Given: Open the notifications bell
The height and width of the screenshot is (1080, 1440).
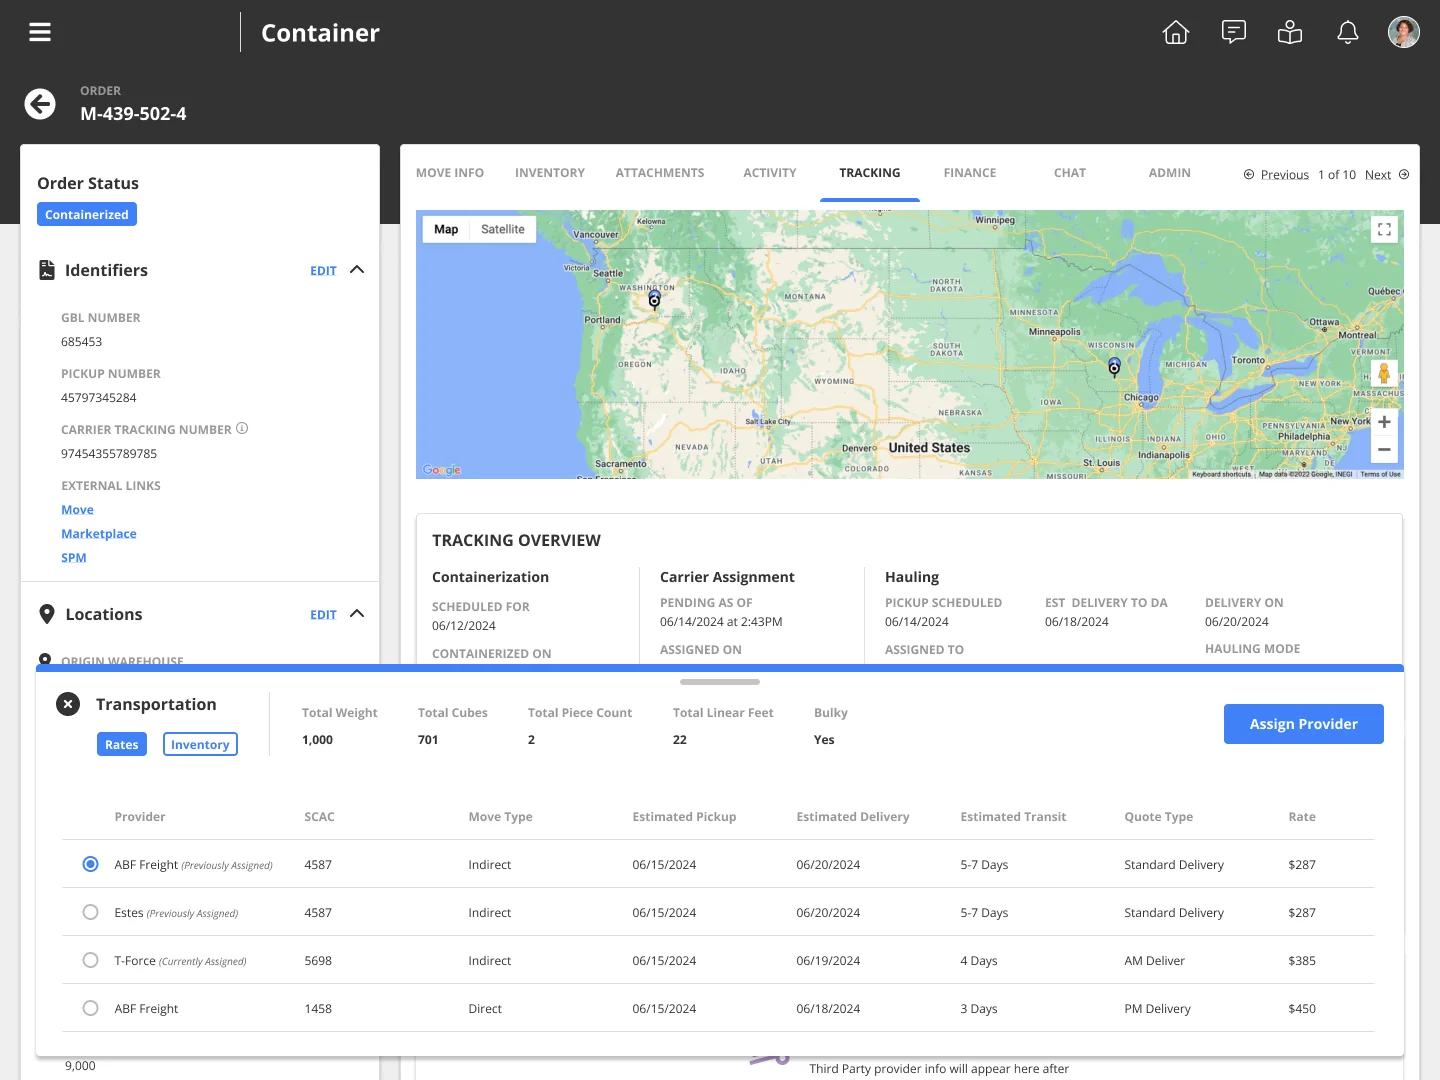Looking at the screenshot, I should point(1348,32).
